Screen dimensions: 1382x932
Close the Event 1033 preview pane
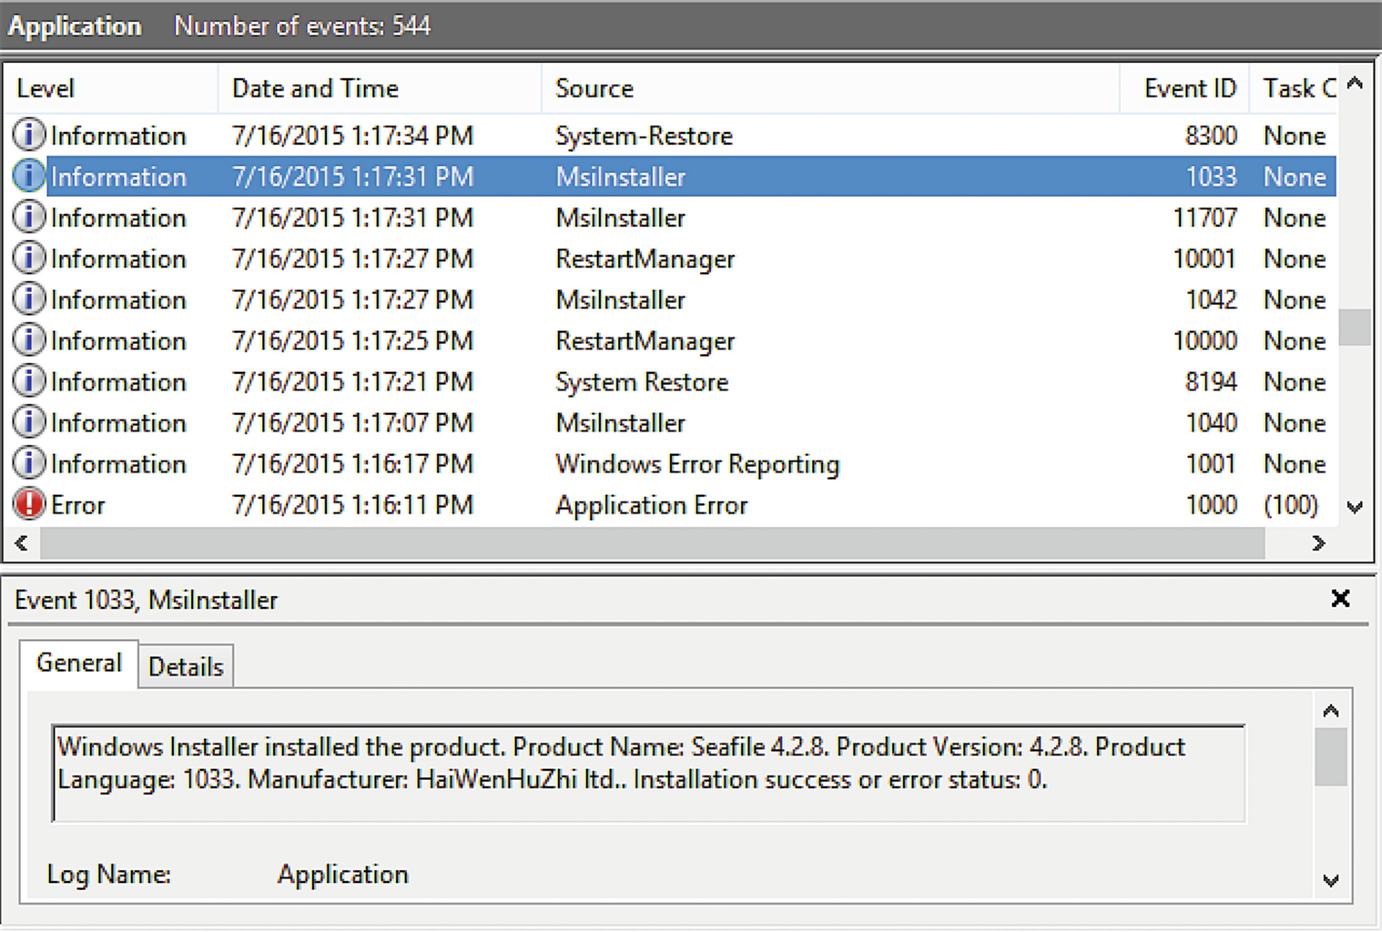[x=1341, y=598]
